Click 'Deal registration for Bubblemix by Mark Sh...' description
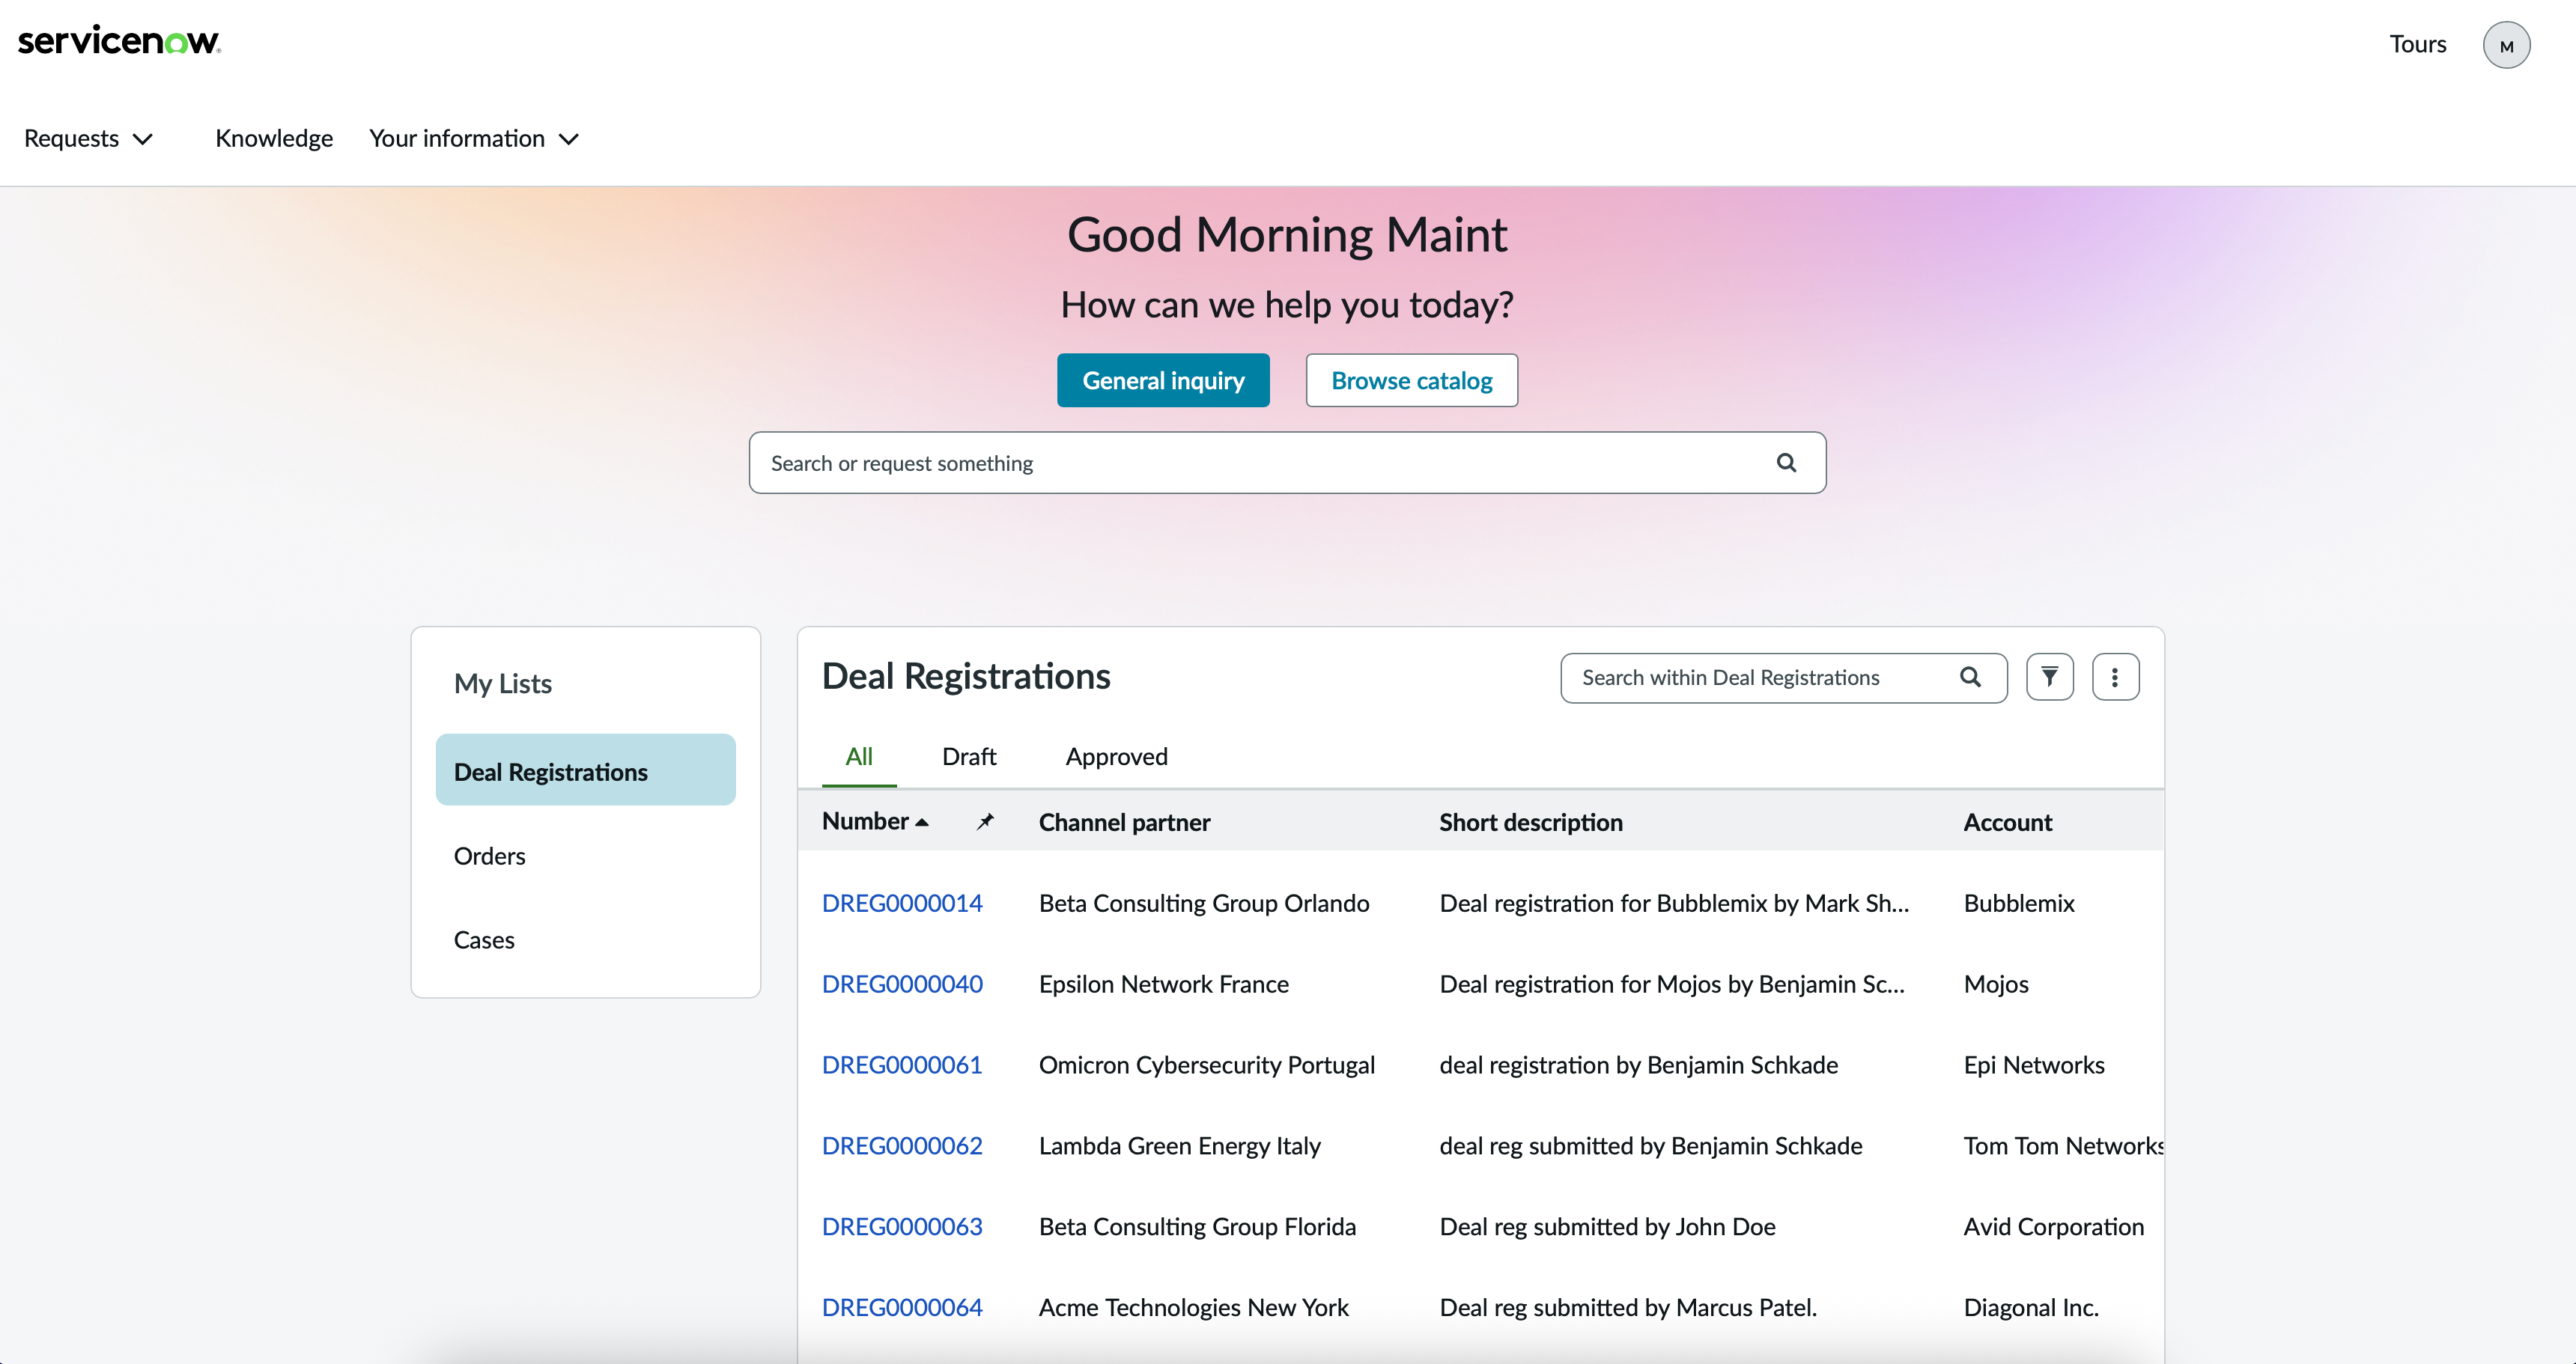The width and height of the screenshot is (2576, 1364). tap(1674, 903)
